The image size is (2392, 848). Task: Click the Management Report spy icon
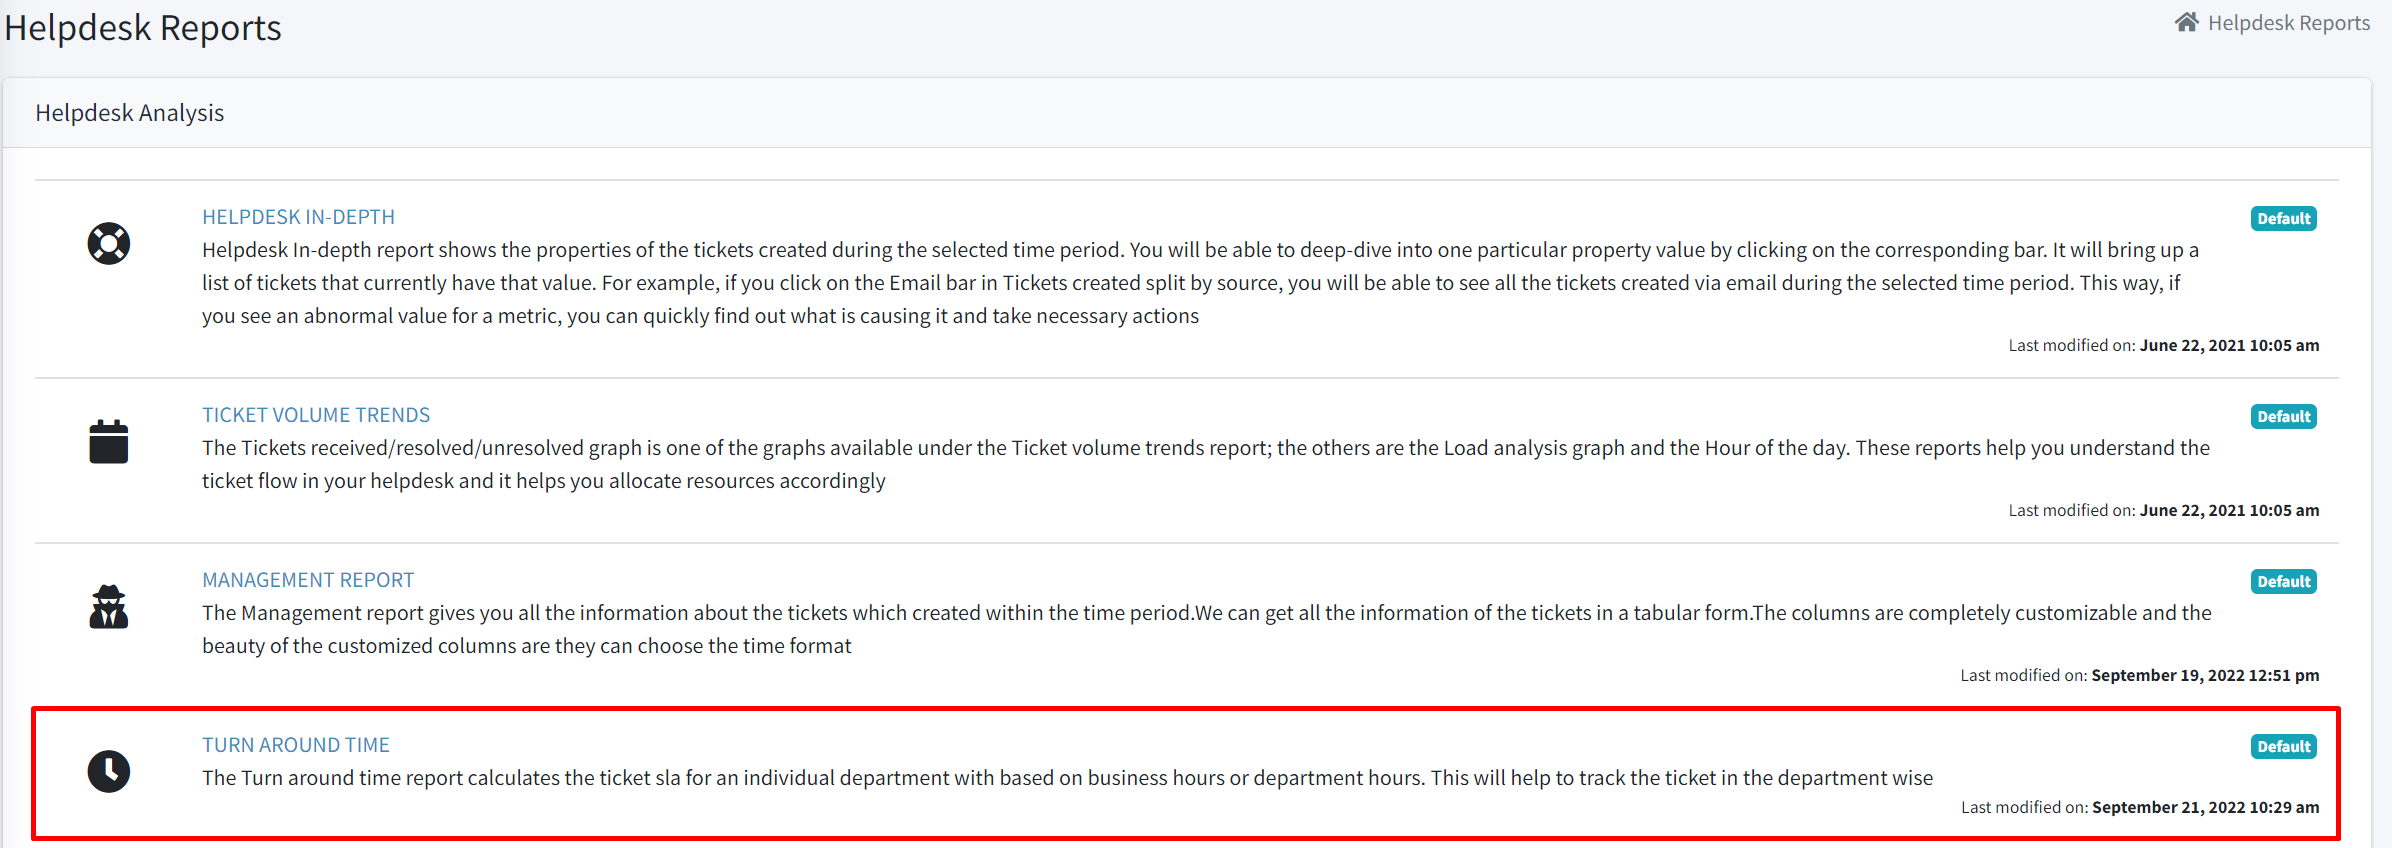[x=108, y=607]
